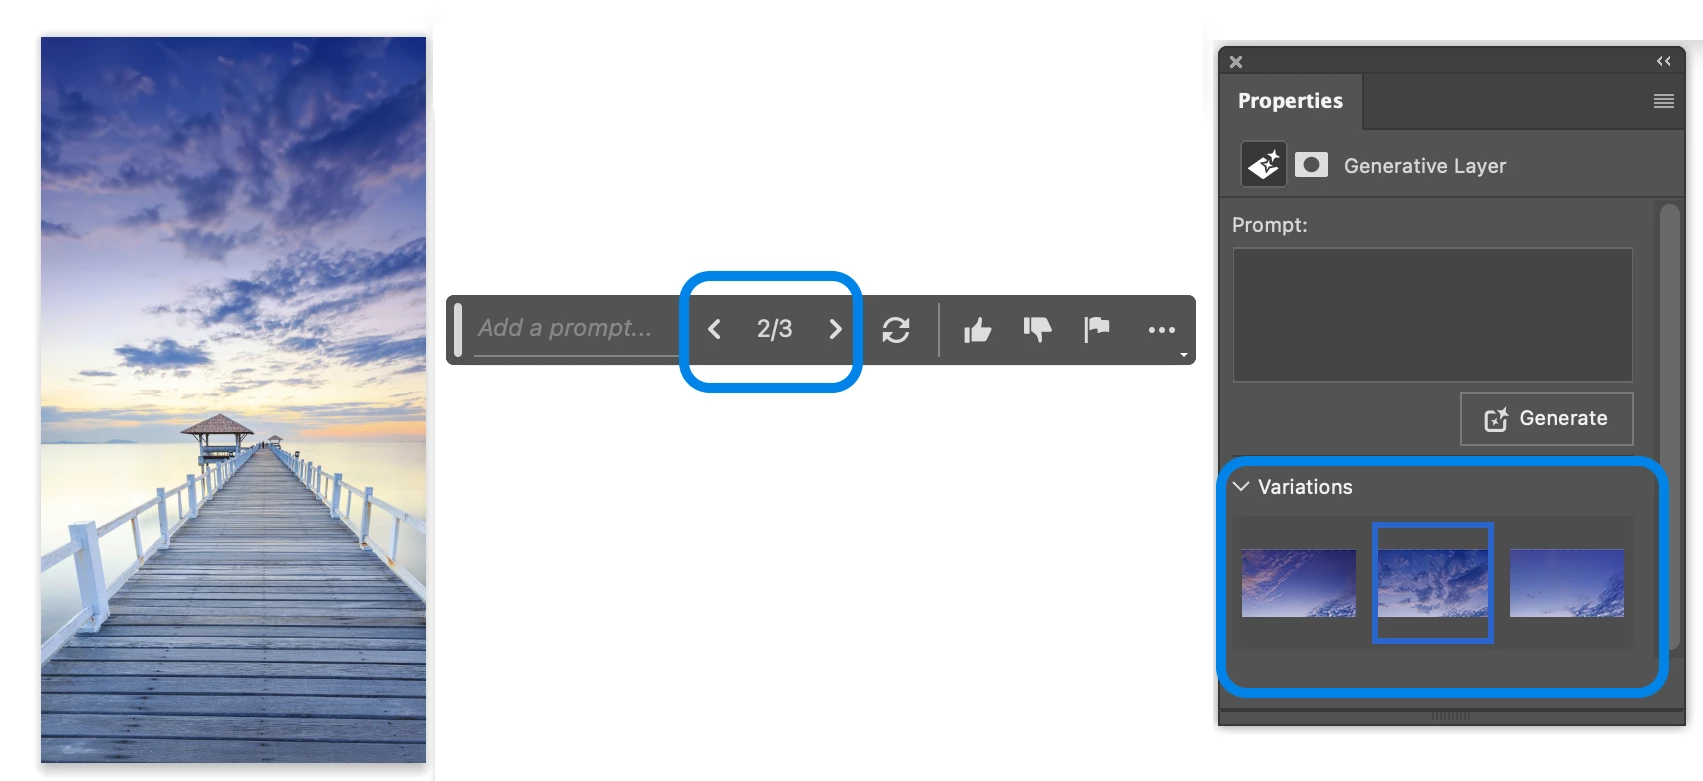Screen dimensions: 1703x781
Task: Click the Add a prompt field
Action: coord(575,328)
